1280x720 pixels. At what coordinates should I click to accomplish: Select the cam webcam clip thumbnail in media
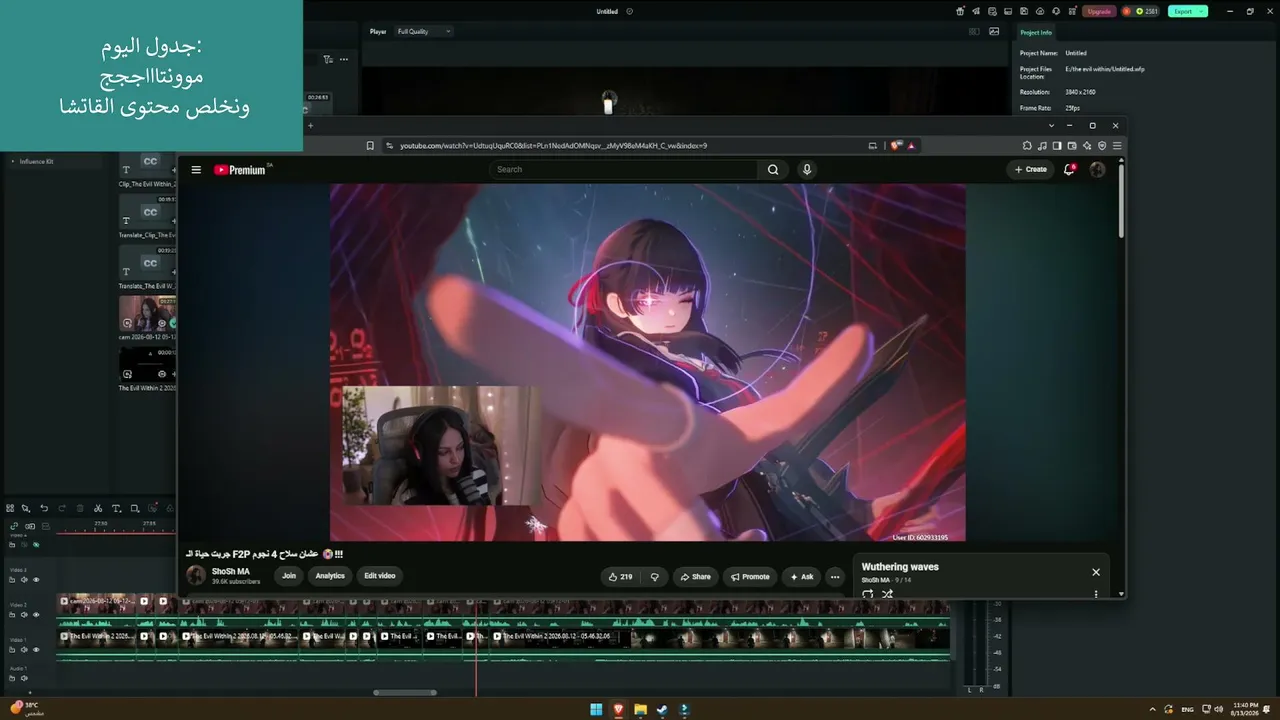point(147,313)
